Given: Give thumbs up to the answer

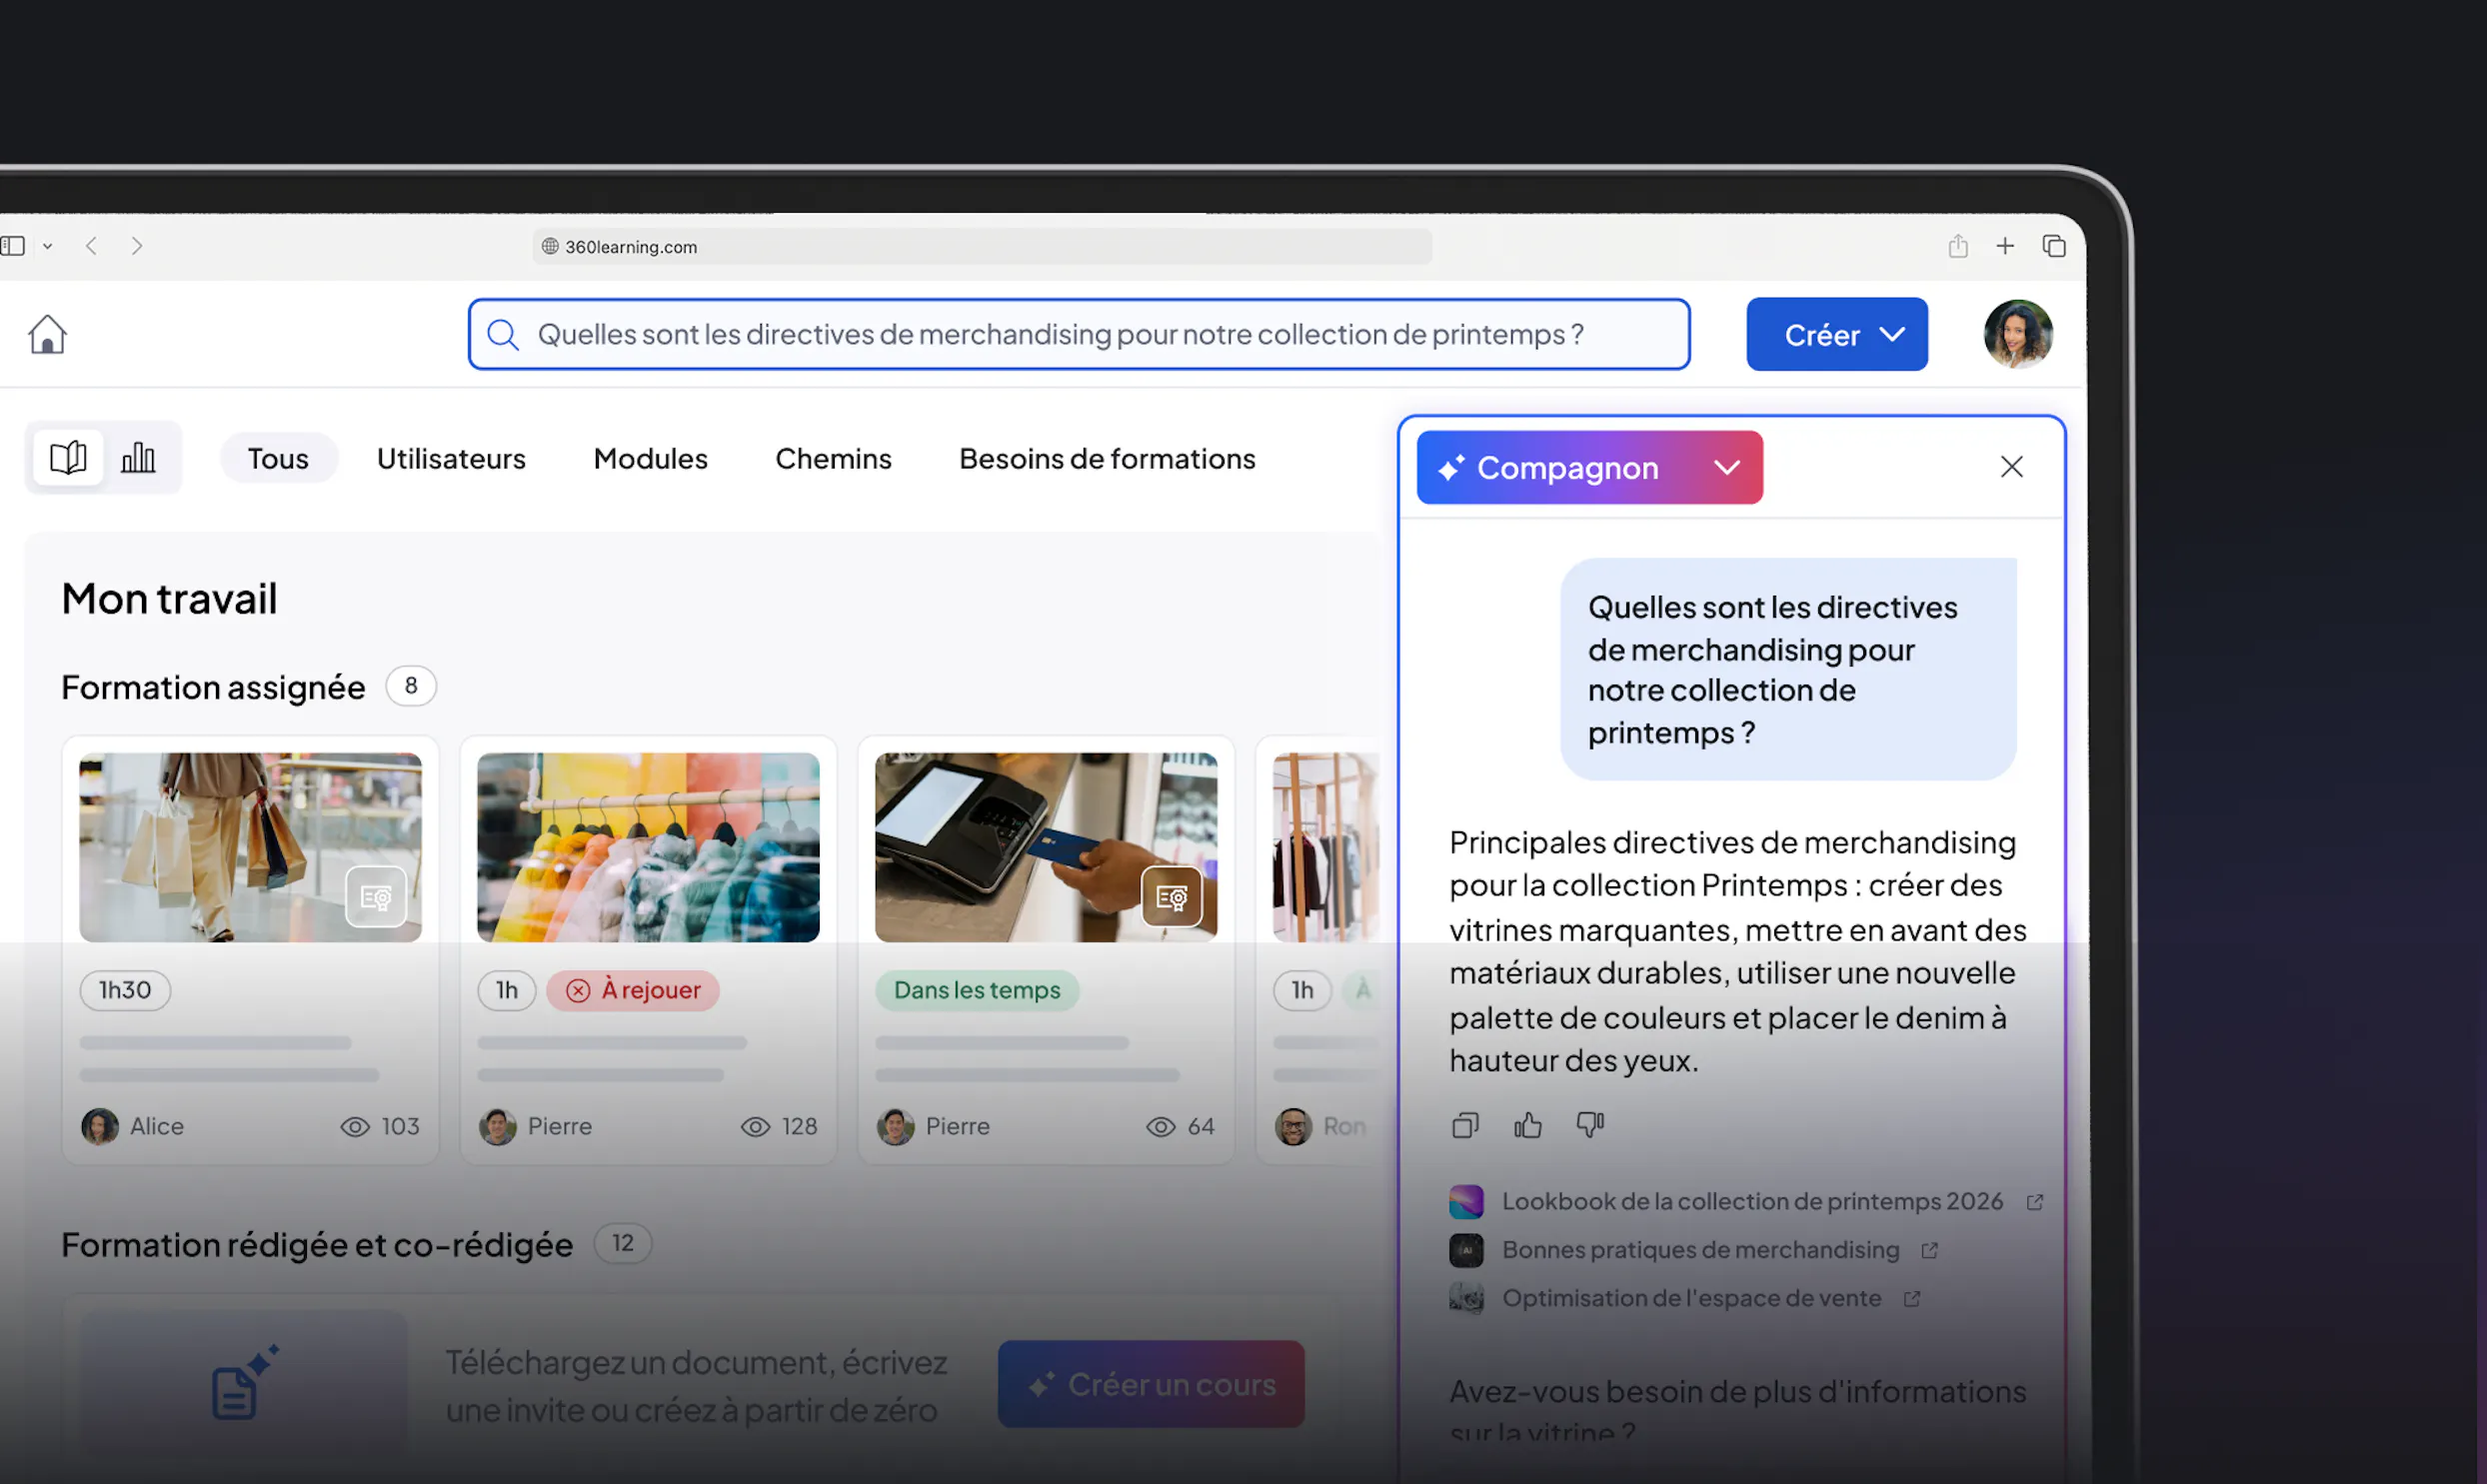Looking at the screenshot, I should [x=1527, y=1125].
